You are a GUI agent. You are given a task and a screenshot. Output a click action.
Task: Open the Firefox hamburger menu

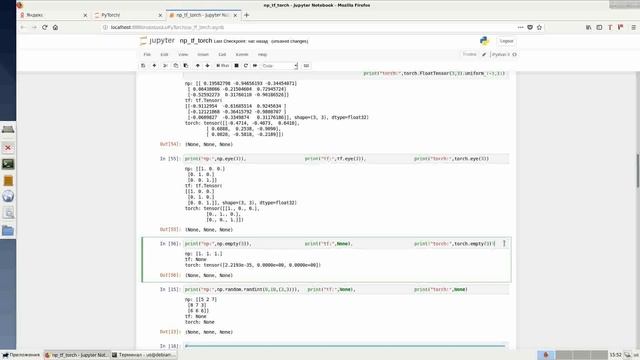click(x=633, y=27)
